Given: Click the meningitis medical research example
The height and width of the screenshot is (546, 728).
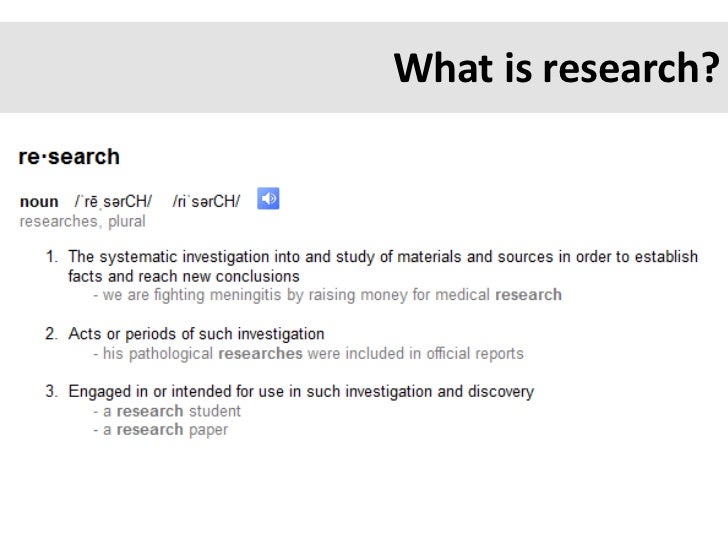Looking at the screenshot, I should coord(327,295).
